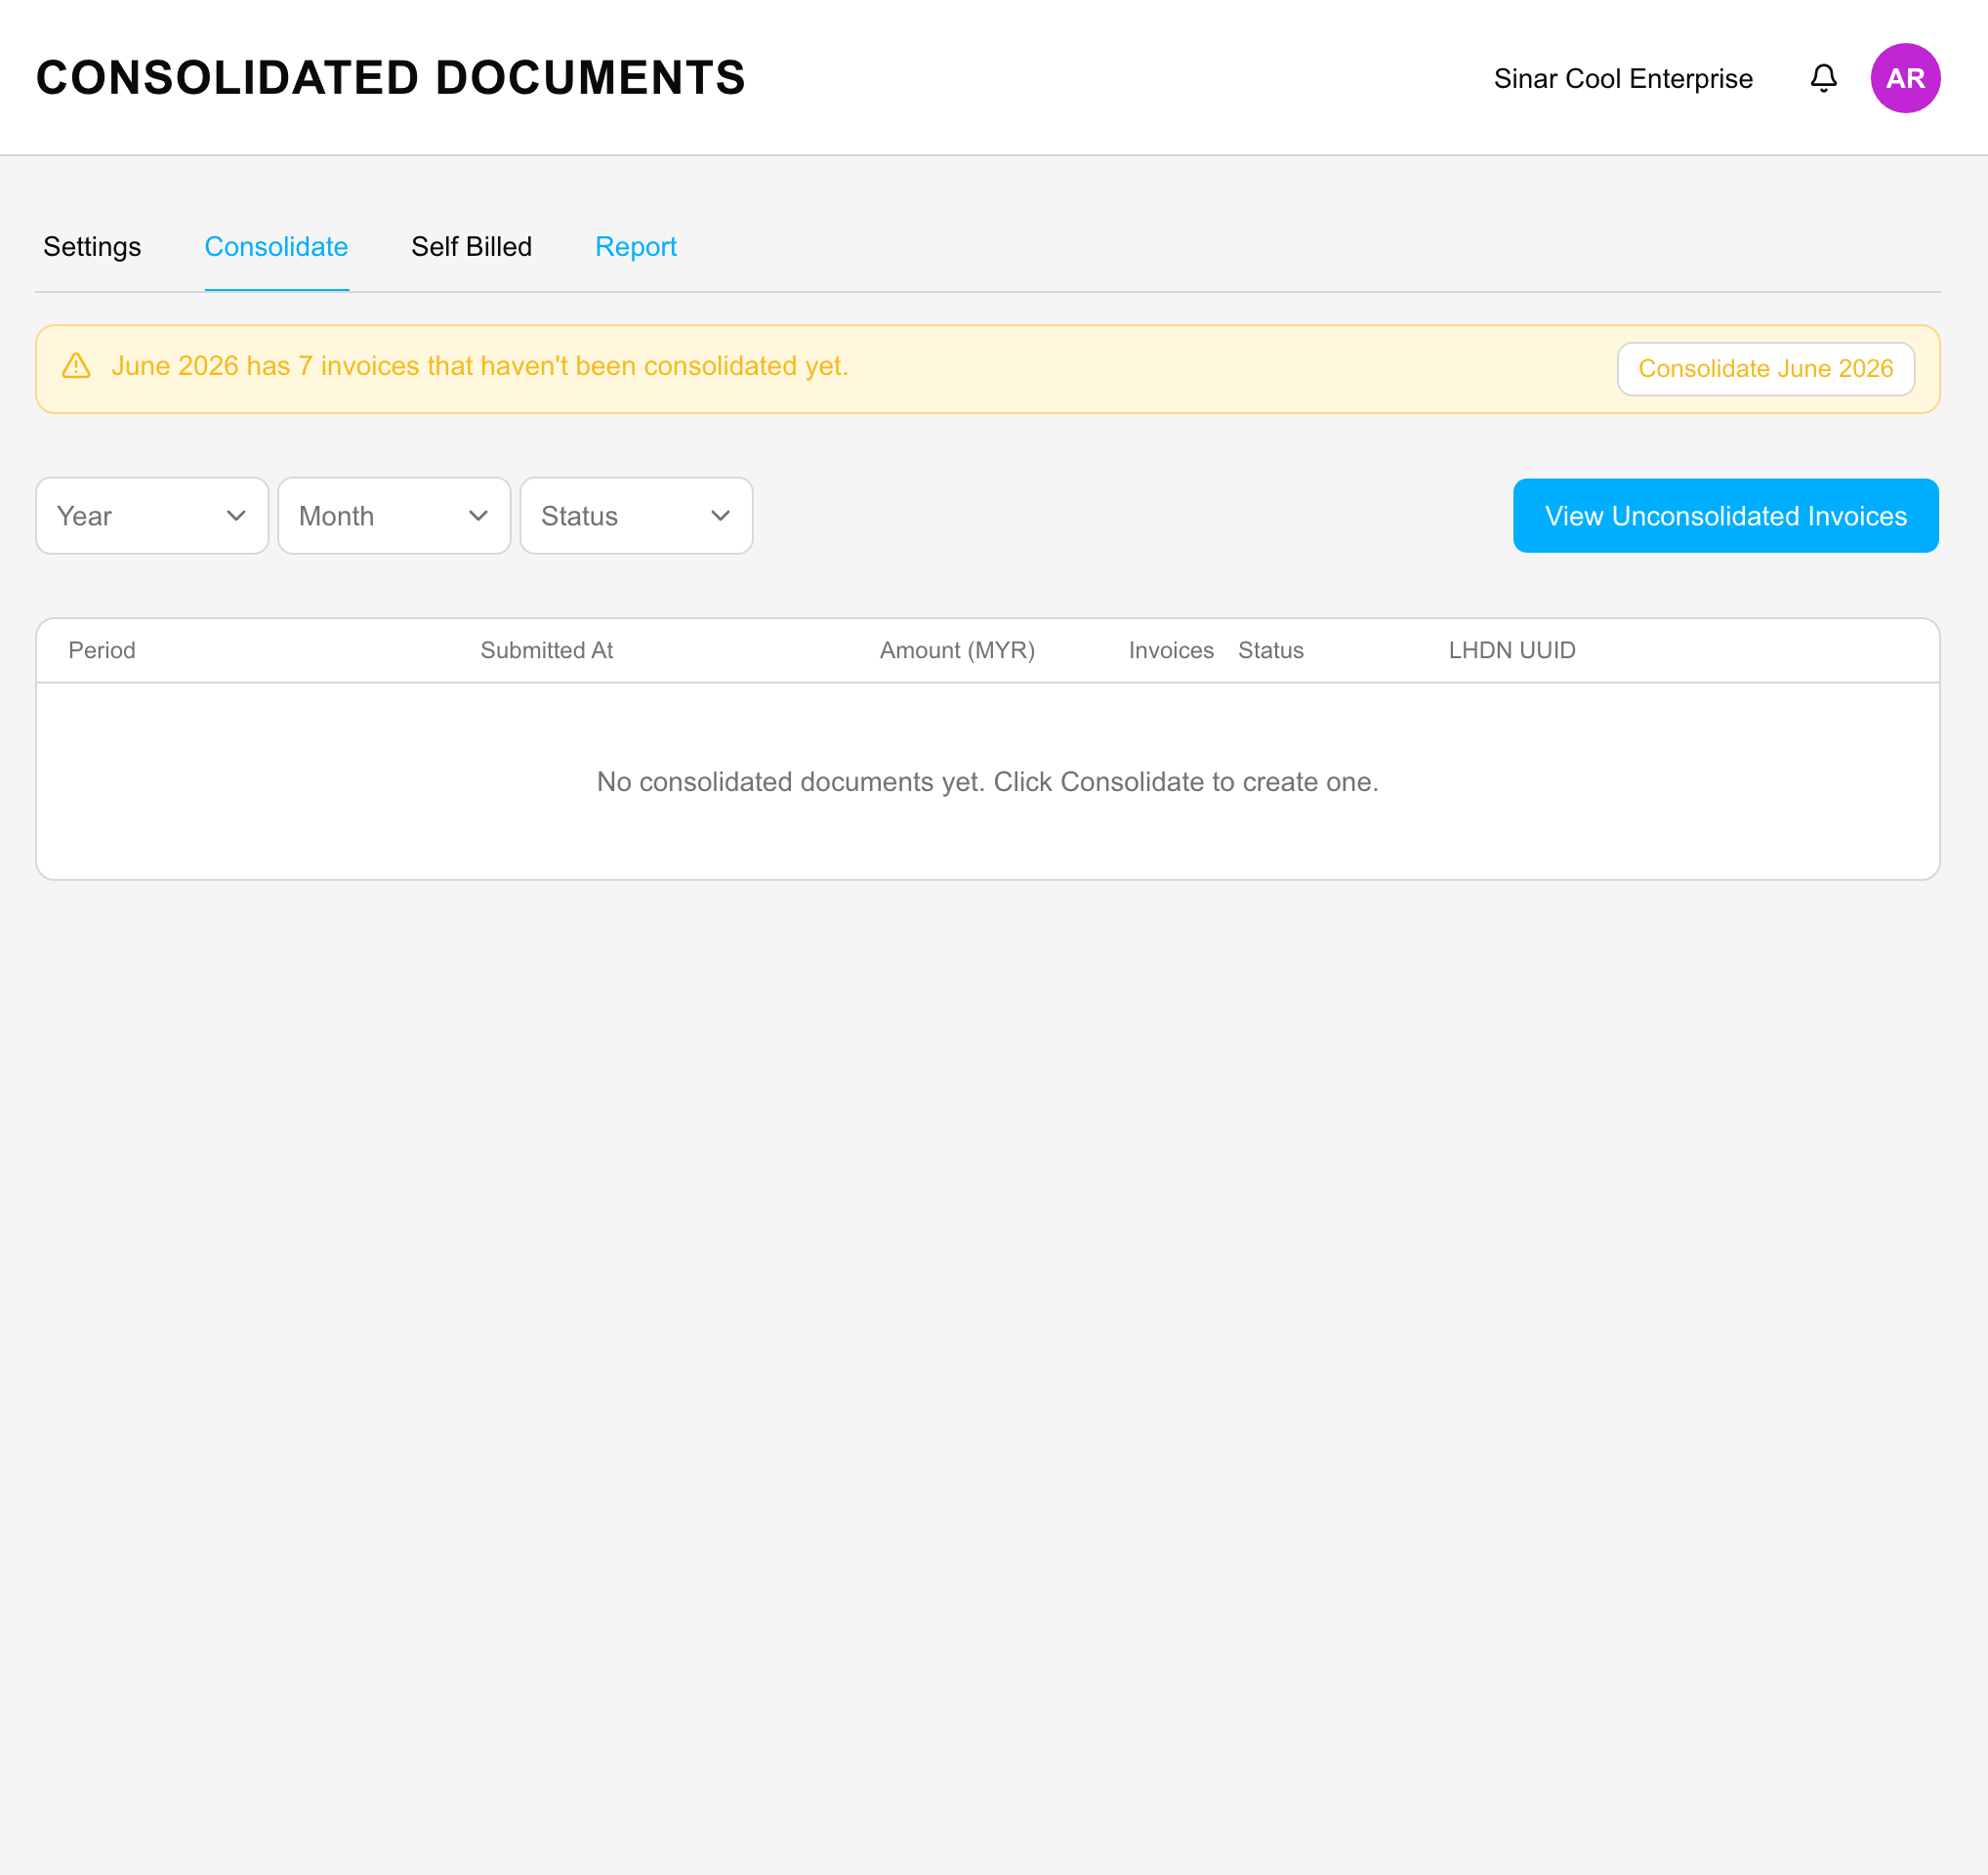Expand the Year filter dropdown
Viewport: 1988px width, 1875px height.
click(152, 516)
